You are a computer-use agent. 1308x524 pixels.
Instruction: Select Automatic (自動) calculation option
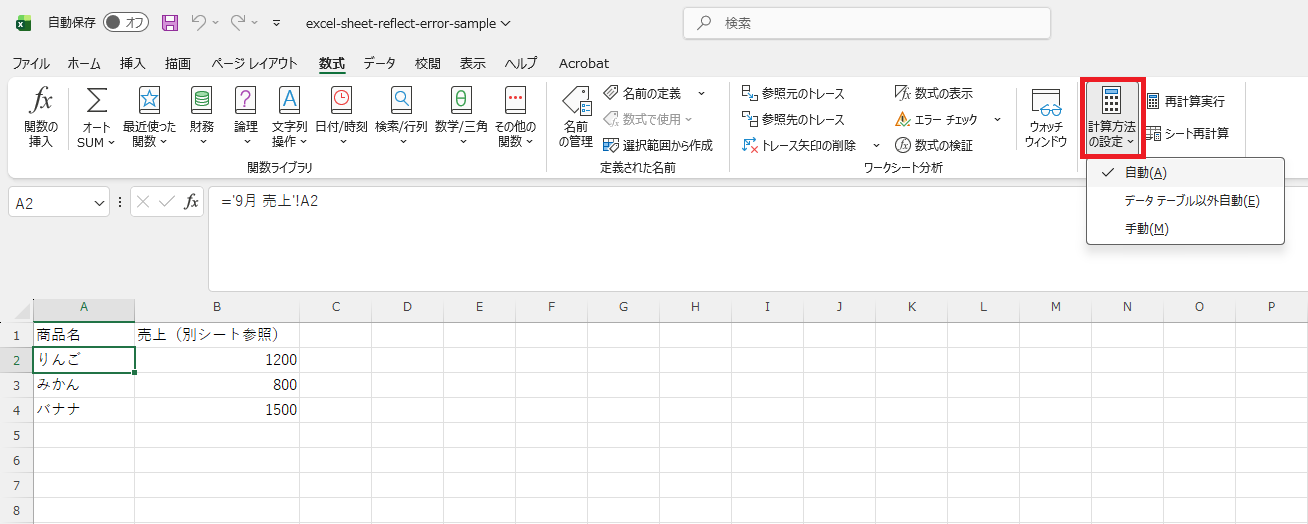tap(1185, 173)
